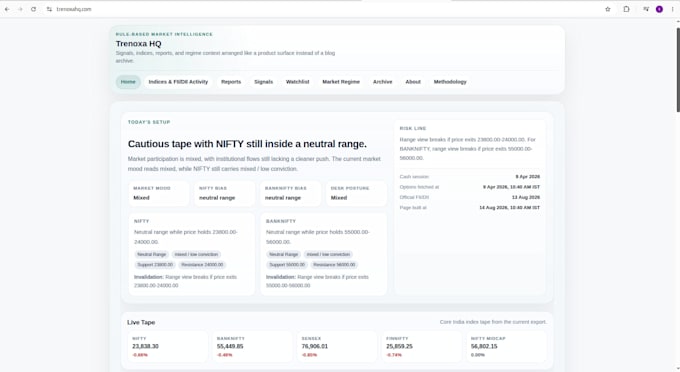The image size is (680, 372).
Task: Open the Signals tab
Action: (x=264, y=82)
